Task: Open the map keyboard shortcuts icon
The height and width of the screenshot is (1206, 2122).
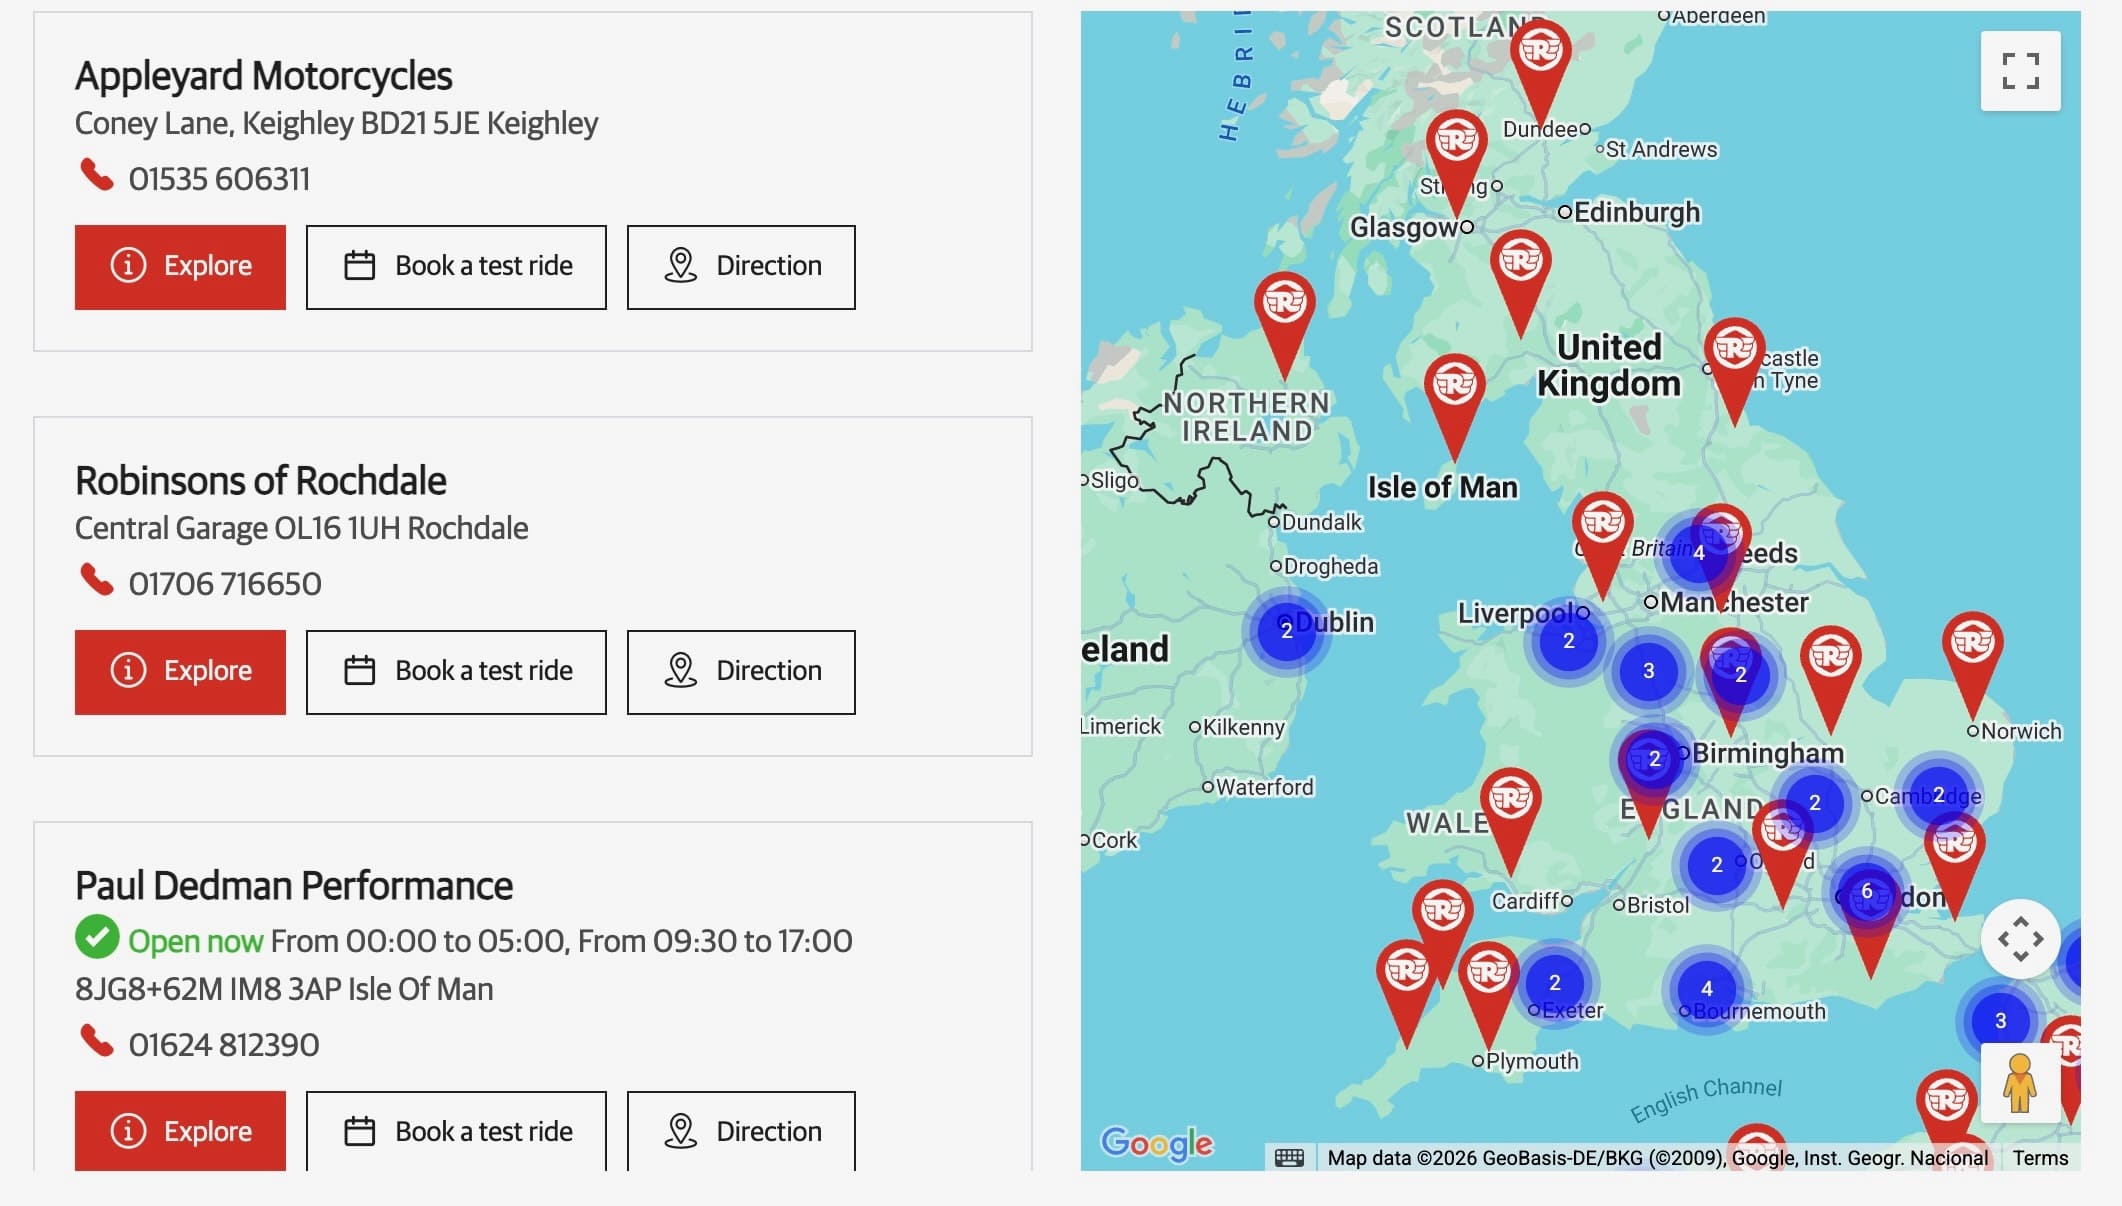Action: click(1289, 1158)
